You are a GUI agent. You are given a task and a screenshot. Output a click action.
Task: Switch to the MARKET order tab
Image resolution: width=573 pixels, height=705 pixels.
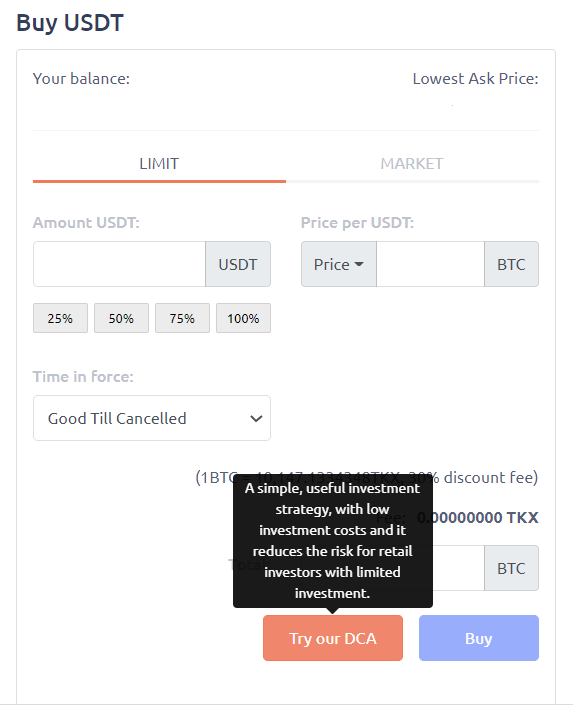[412, 164]
